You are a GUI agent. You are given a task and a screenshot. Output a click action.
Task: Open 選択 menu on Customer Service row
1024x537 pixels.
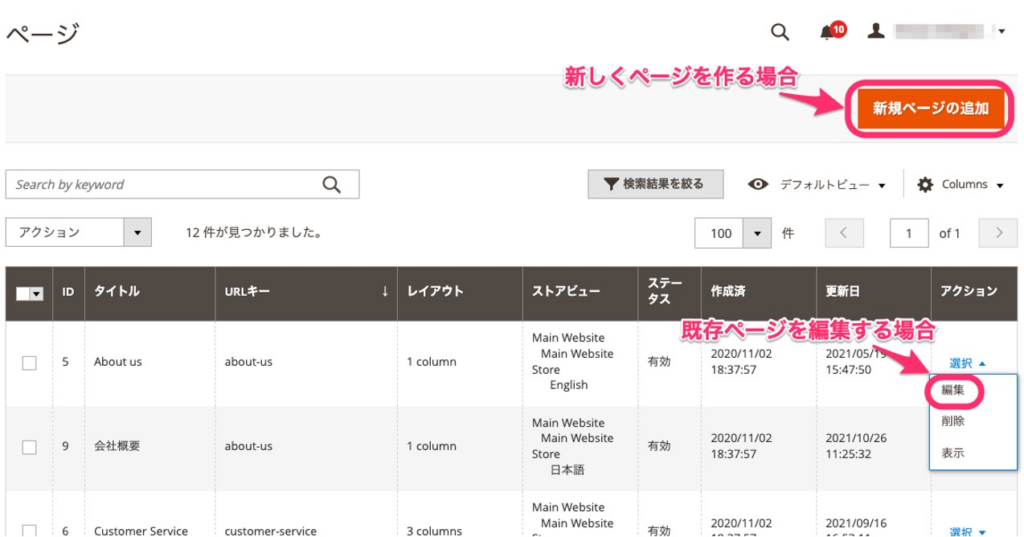click(967, 532)
